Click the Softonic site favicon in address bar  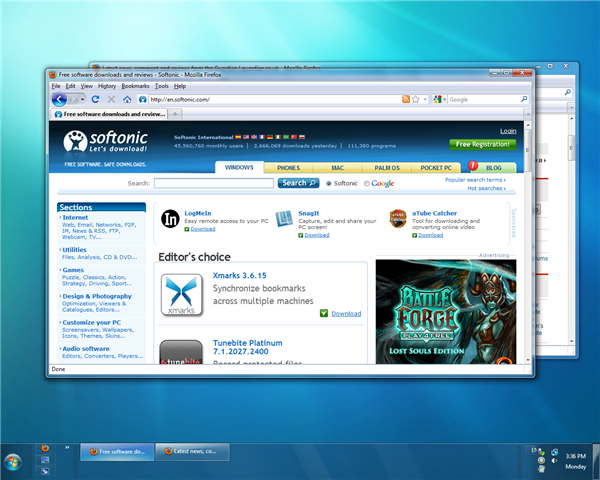[x=143, y=100]
